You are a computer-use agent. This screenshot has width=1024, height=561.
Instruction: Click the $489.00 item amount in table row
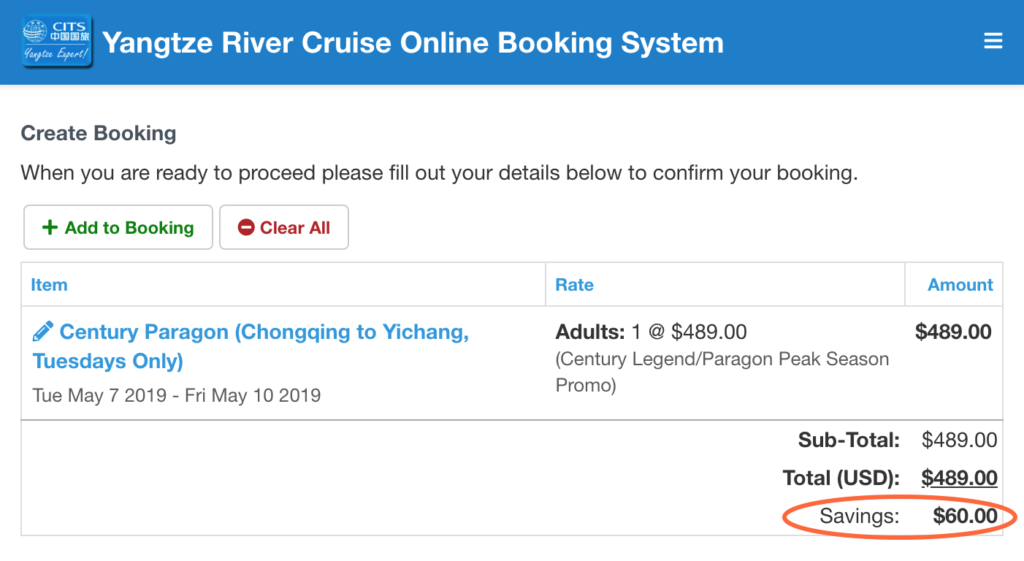point(953,332)
